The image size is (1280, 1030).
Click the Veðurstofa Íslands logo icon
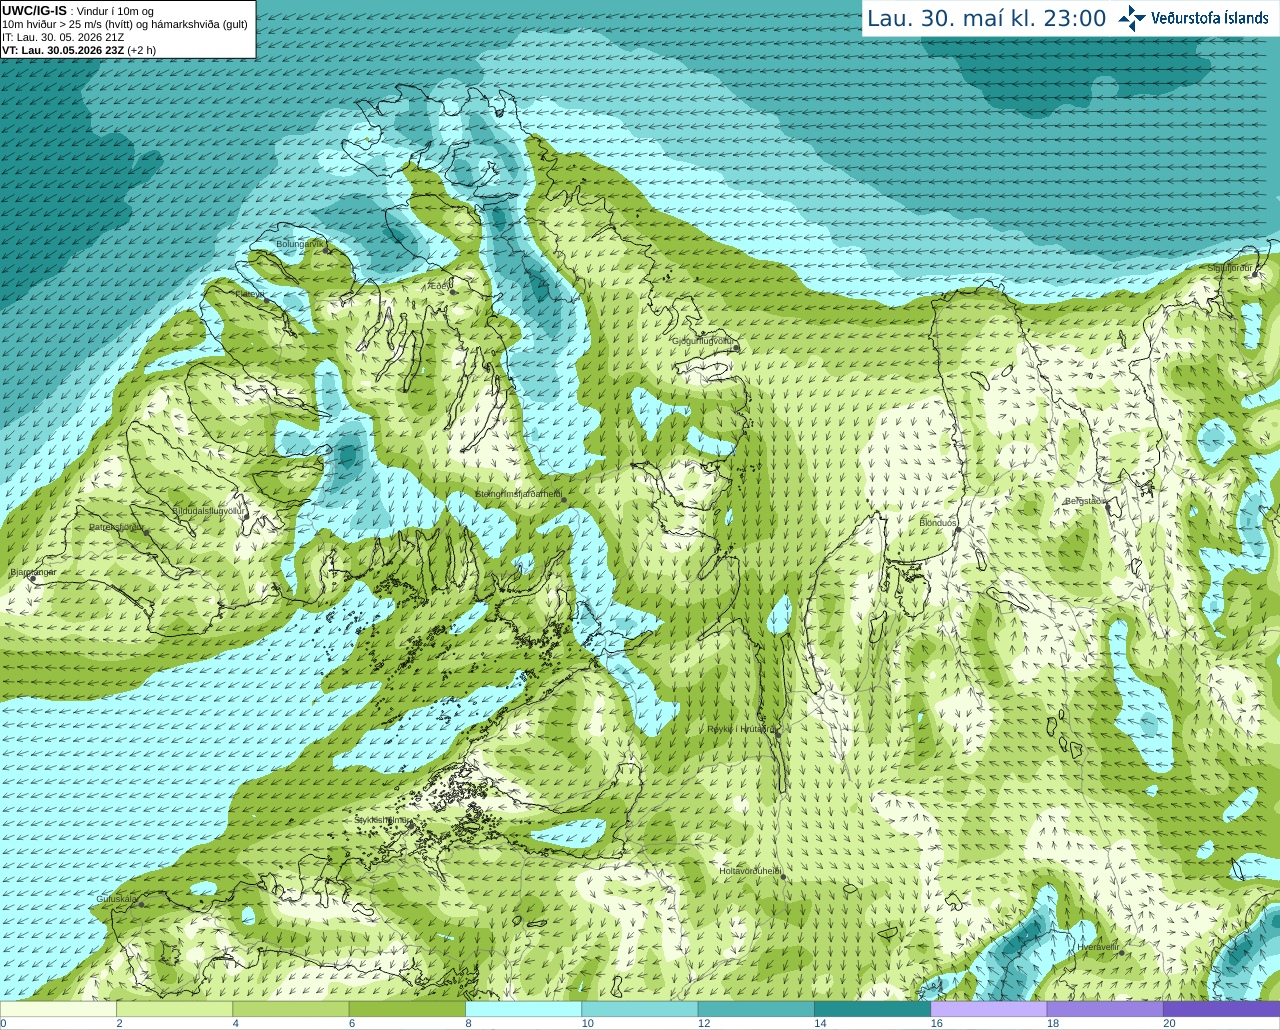[1131, 18]
